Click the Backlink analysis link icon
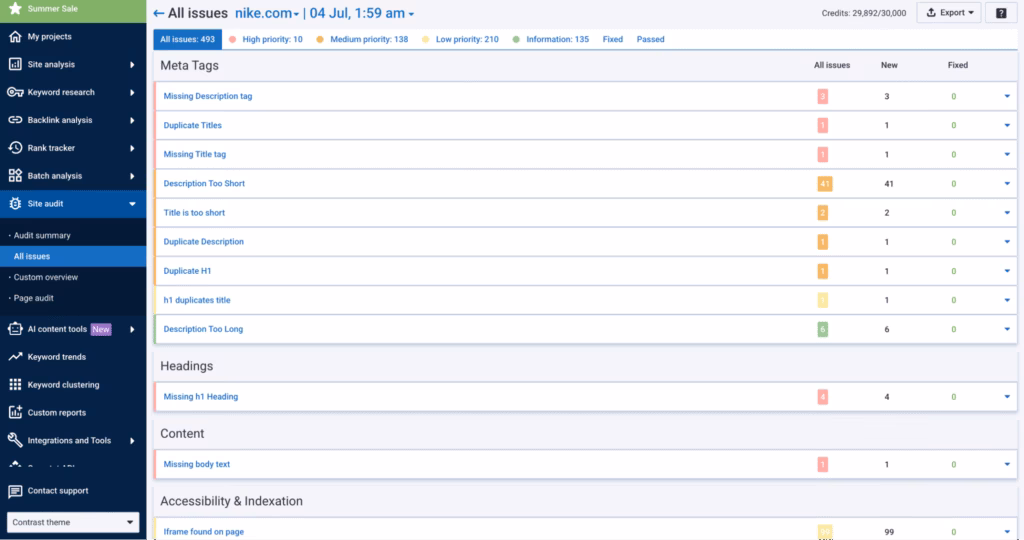Screen dimensions: 1024x540 [x=15, y=120]
